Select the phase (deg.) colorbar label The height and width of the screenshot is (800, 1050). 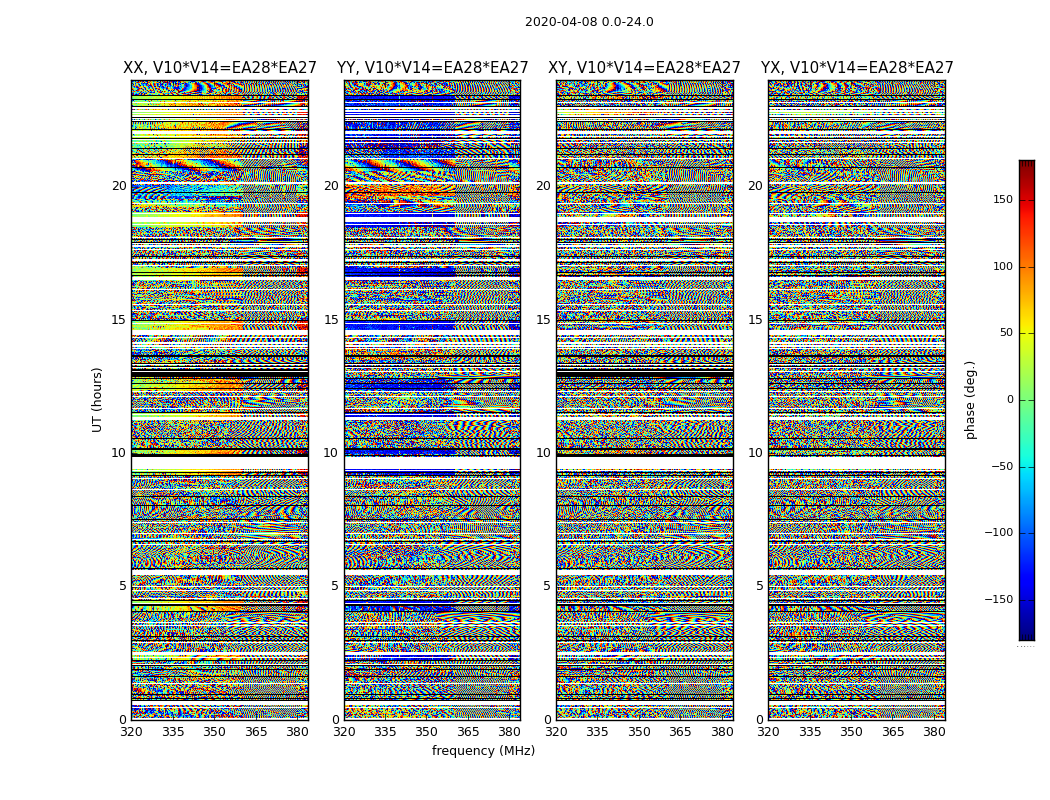(970, 399)
